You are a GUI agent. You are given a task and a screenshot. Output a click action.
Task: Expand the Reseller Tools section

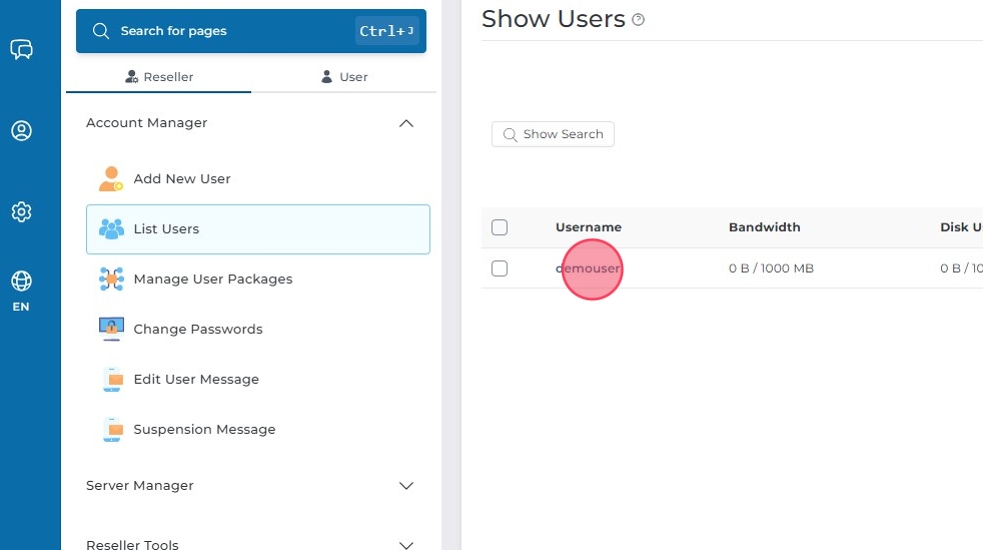click(x=406, y=544)
